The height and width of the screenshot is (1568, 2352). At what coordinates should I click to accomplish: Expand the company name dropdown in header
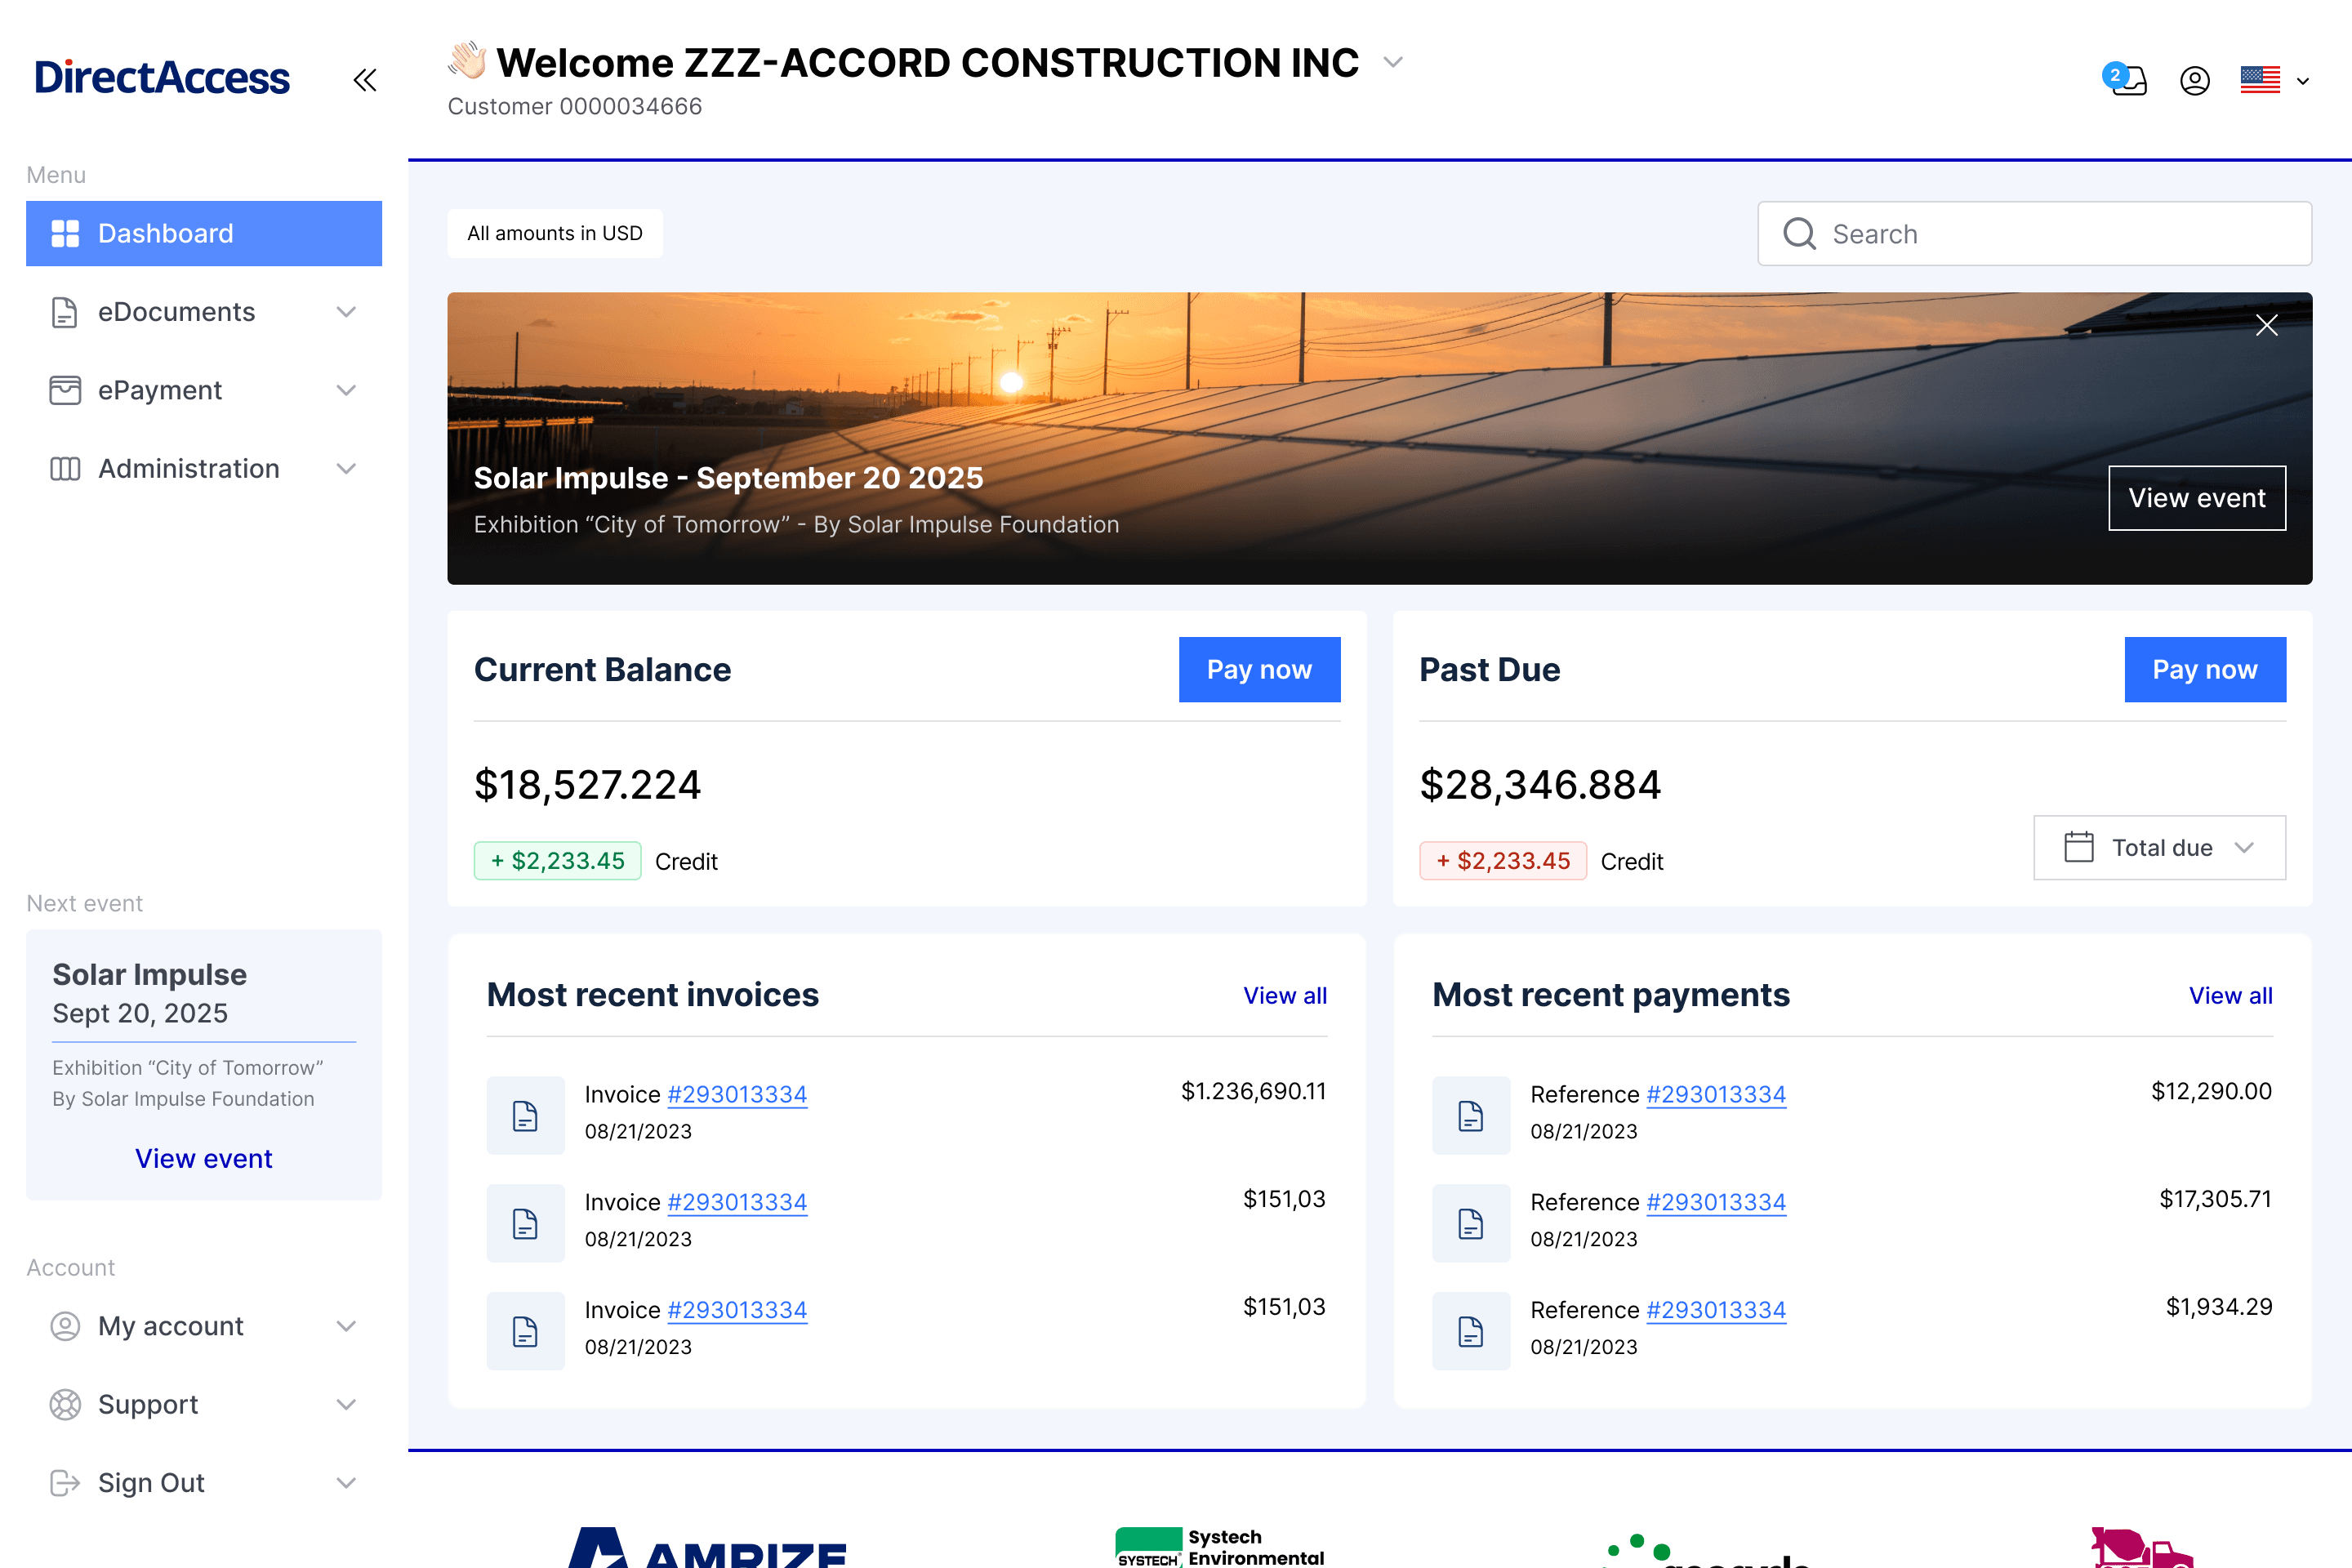point(1394,62)
